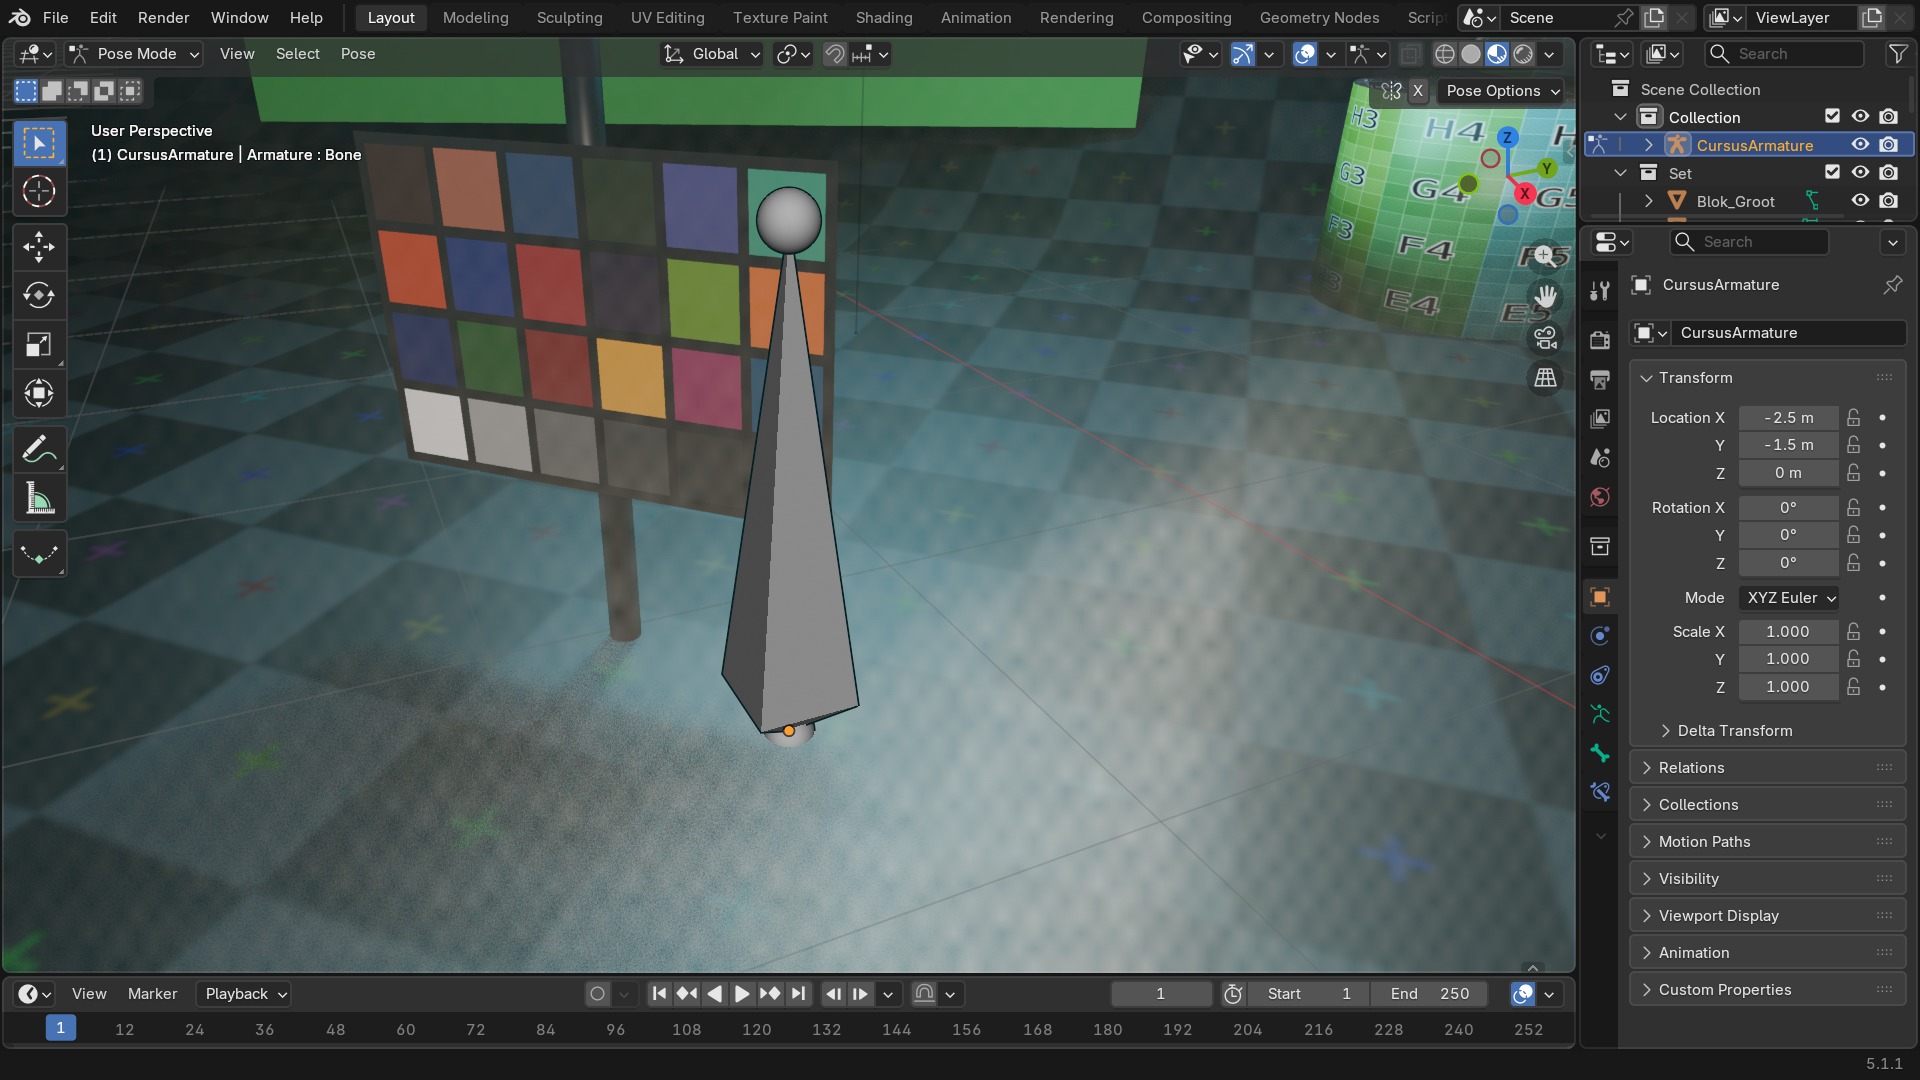The width and height of the screenshot is (1920, 1080).
Task: Toggle Location X lock icon
Action: (1854, 418)
